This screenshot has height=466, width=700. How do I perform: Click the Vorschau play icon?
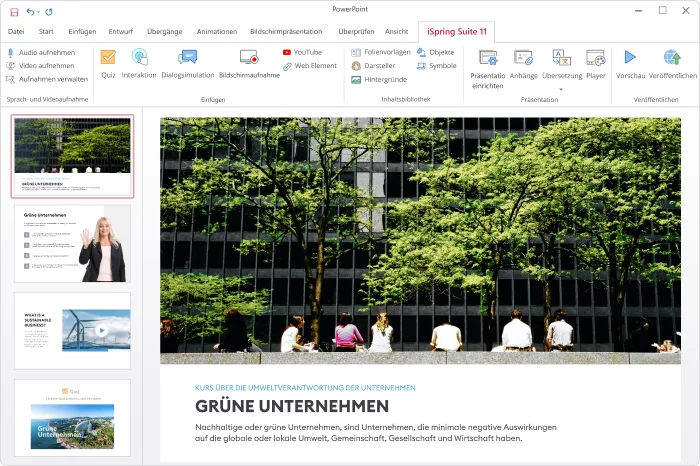point(630,57)
